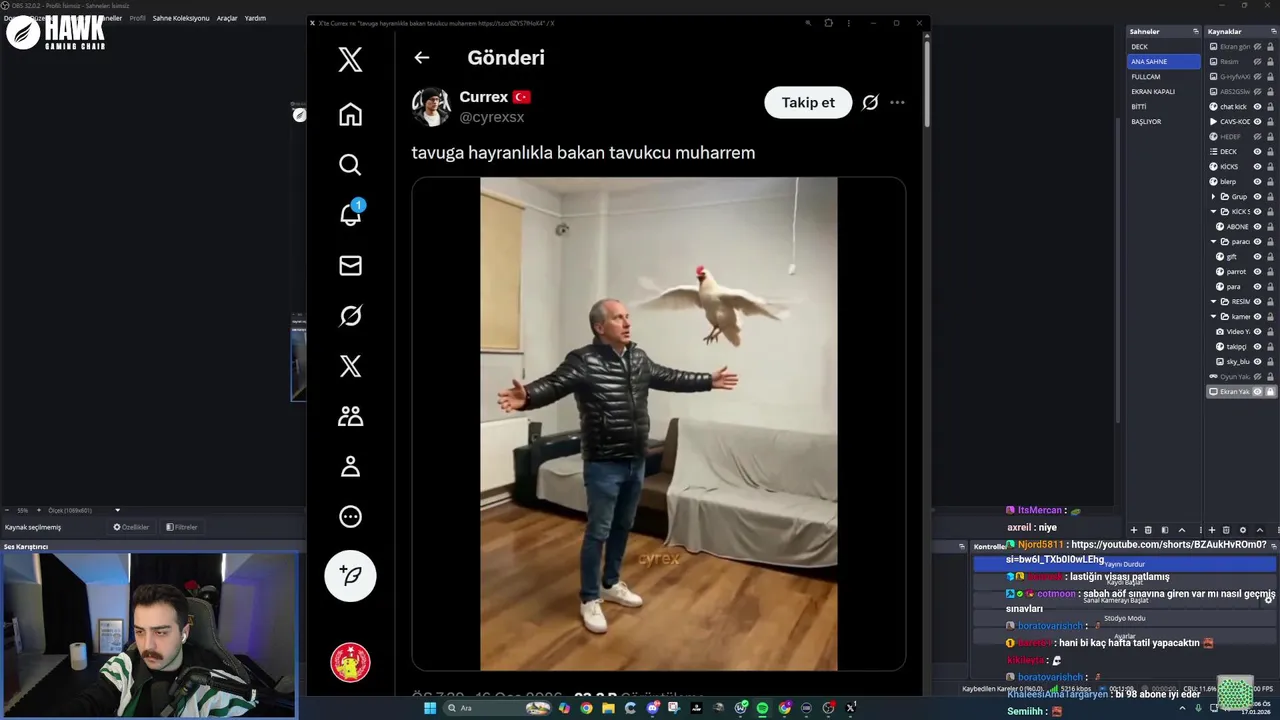Toggle visibility of sky_blu source
This screenshot has width=1280, height=720.
click(1257, 362)
